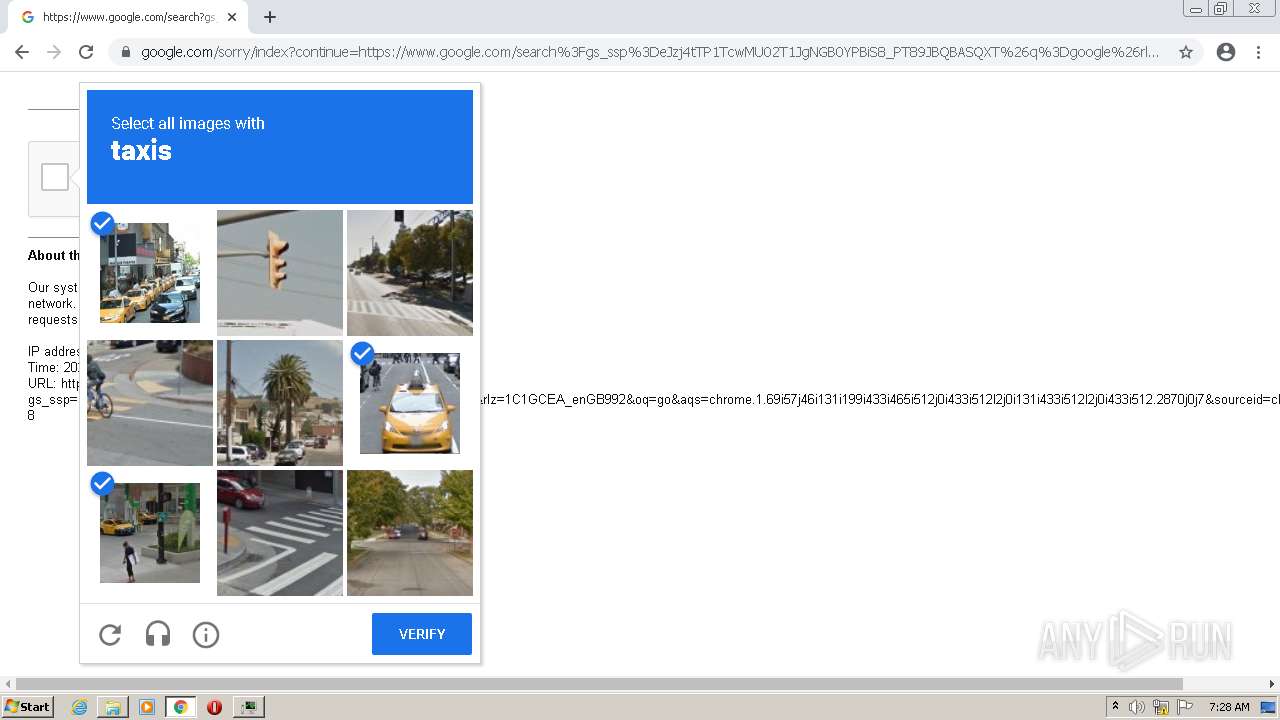
Task: Show hidden system tray icons
Action: [1115, 707]
